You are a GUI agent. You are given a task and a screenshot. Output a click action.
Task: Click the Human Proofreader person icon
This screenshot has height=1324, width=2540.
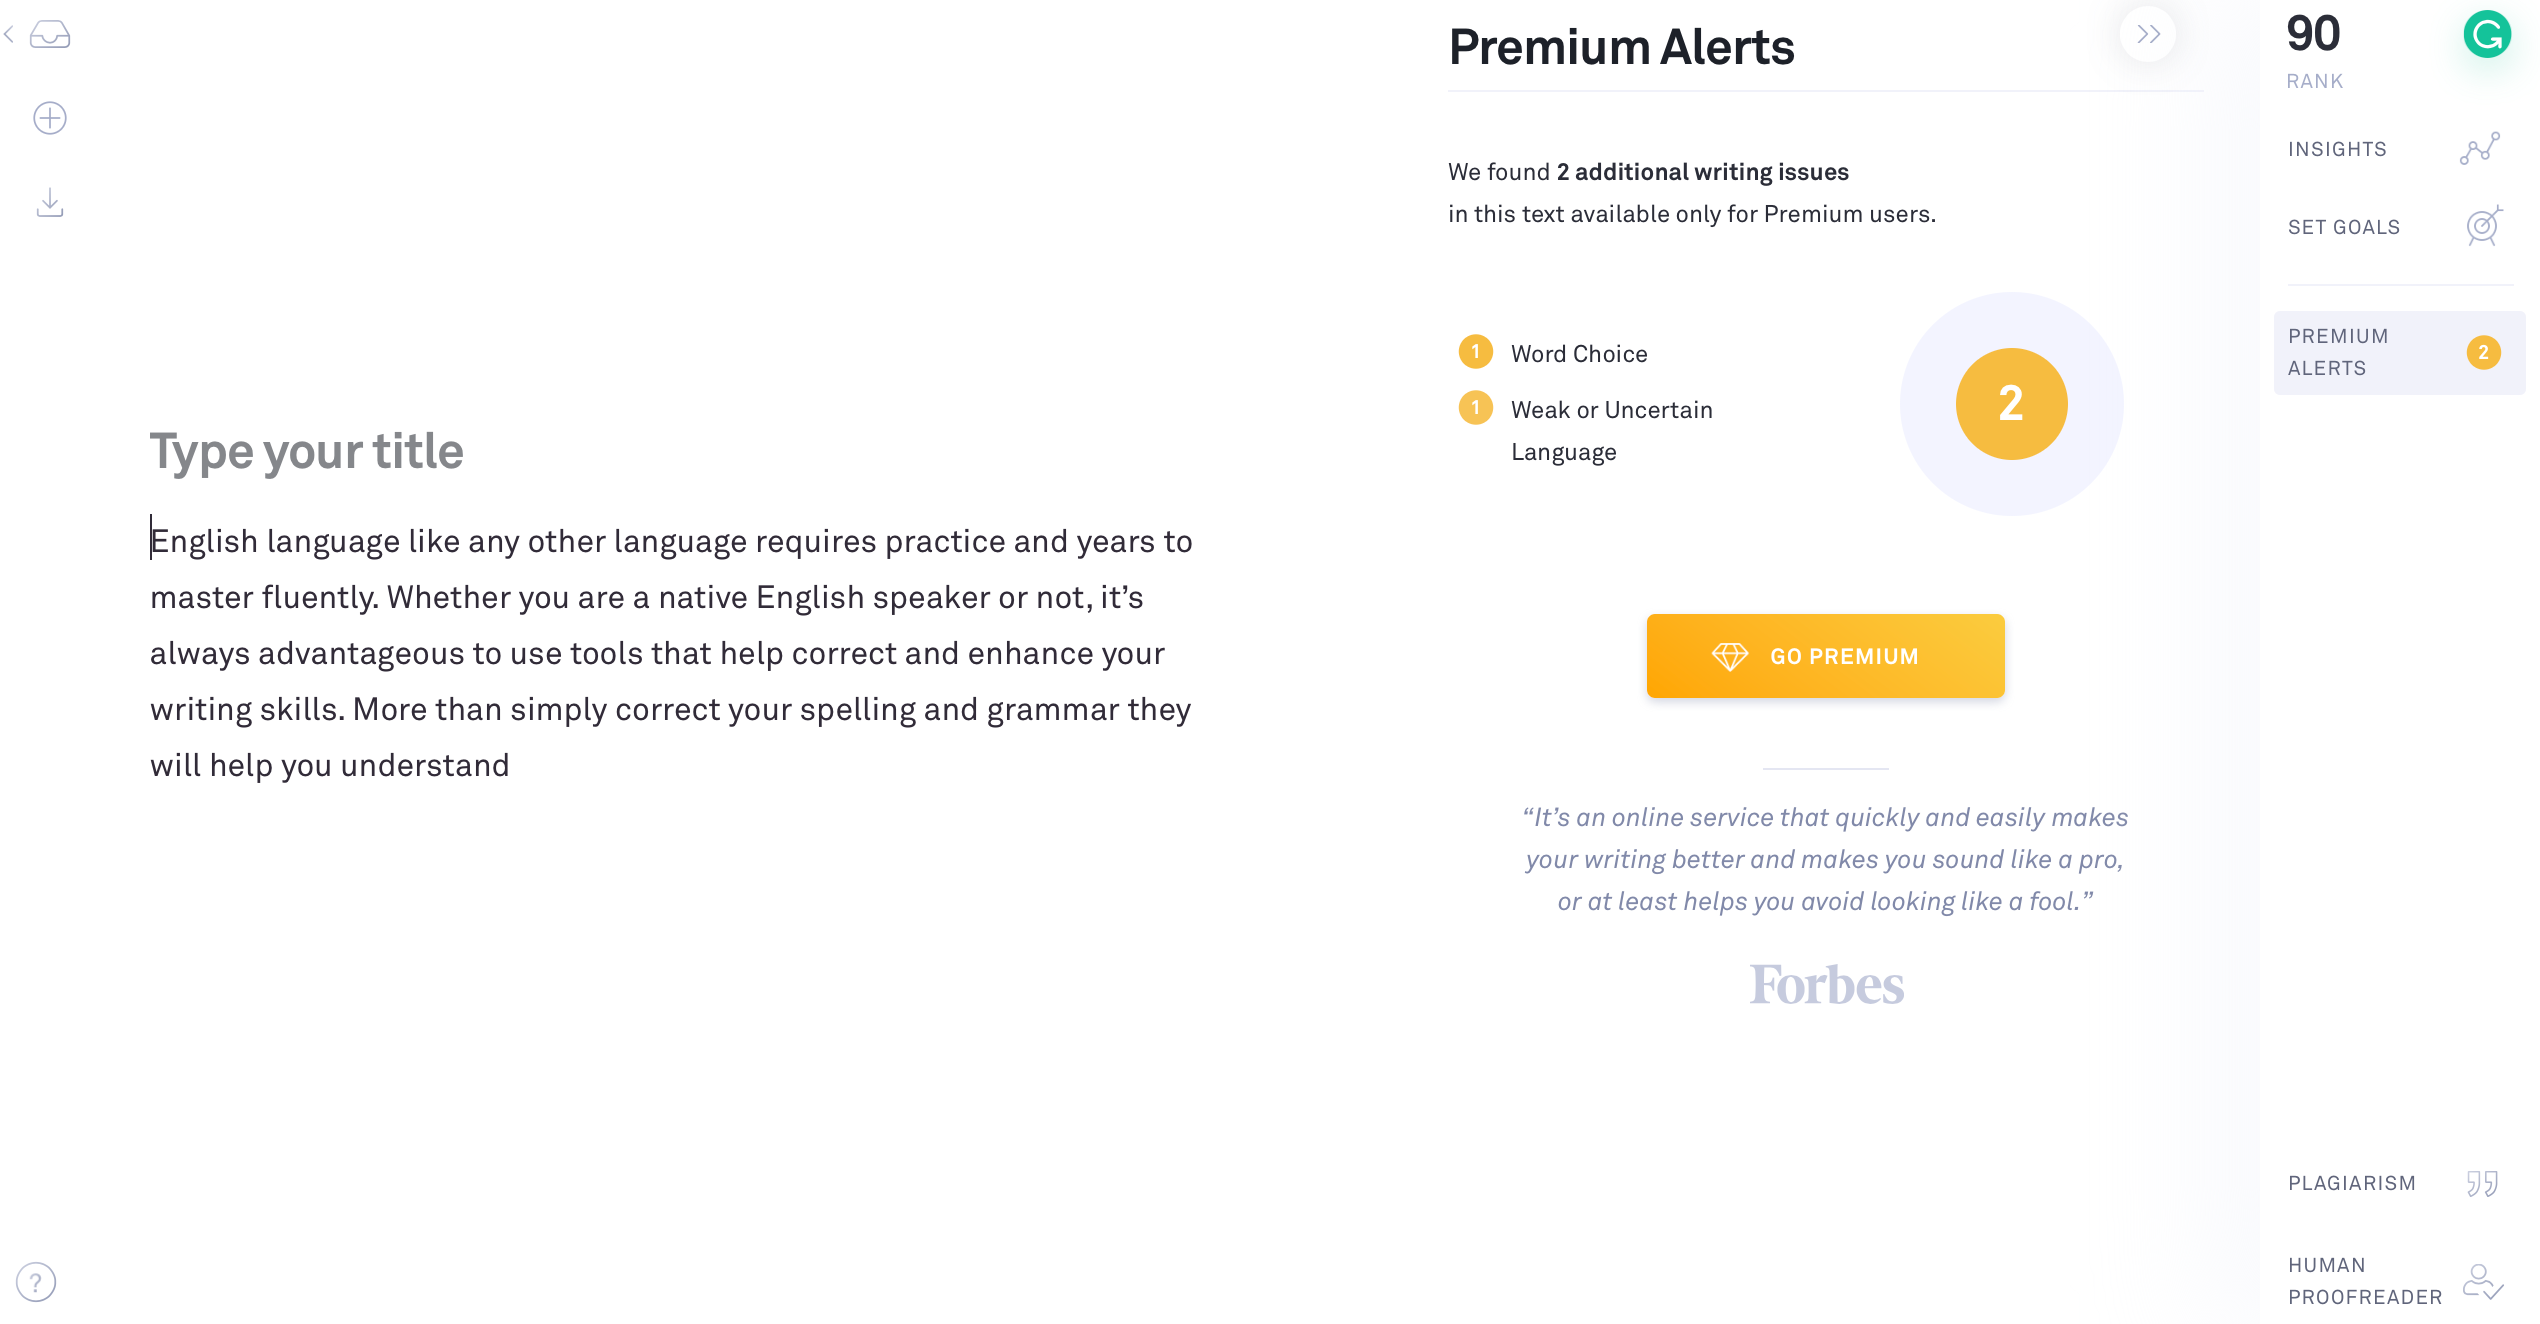(2483, 1281)
